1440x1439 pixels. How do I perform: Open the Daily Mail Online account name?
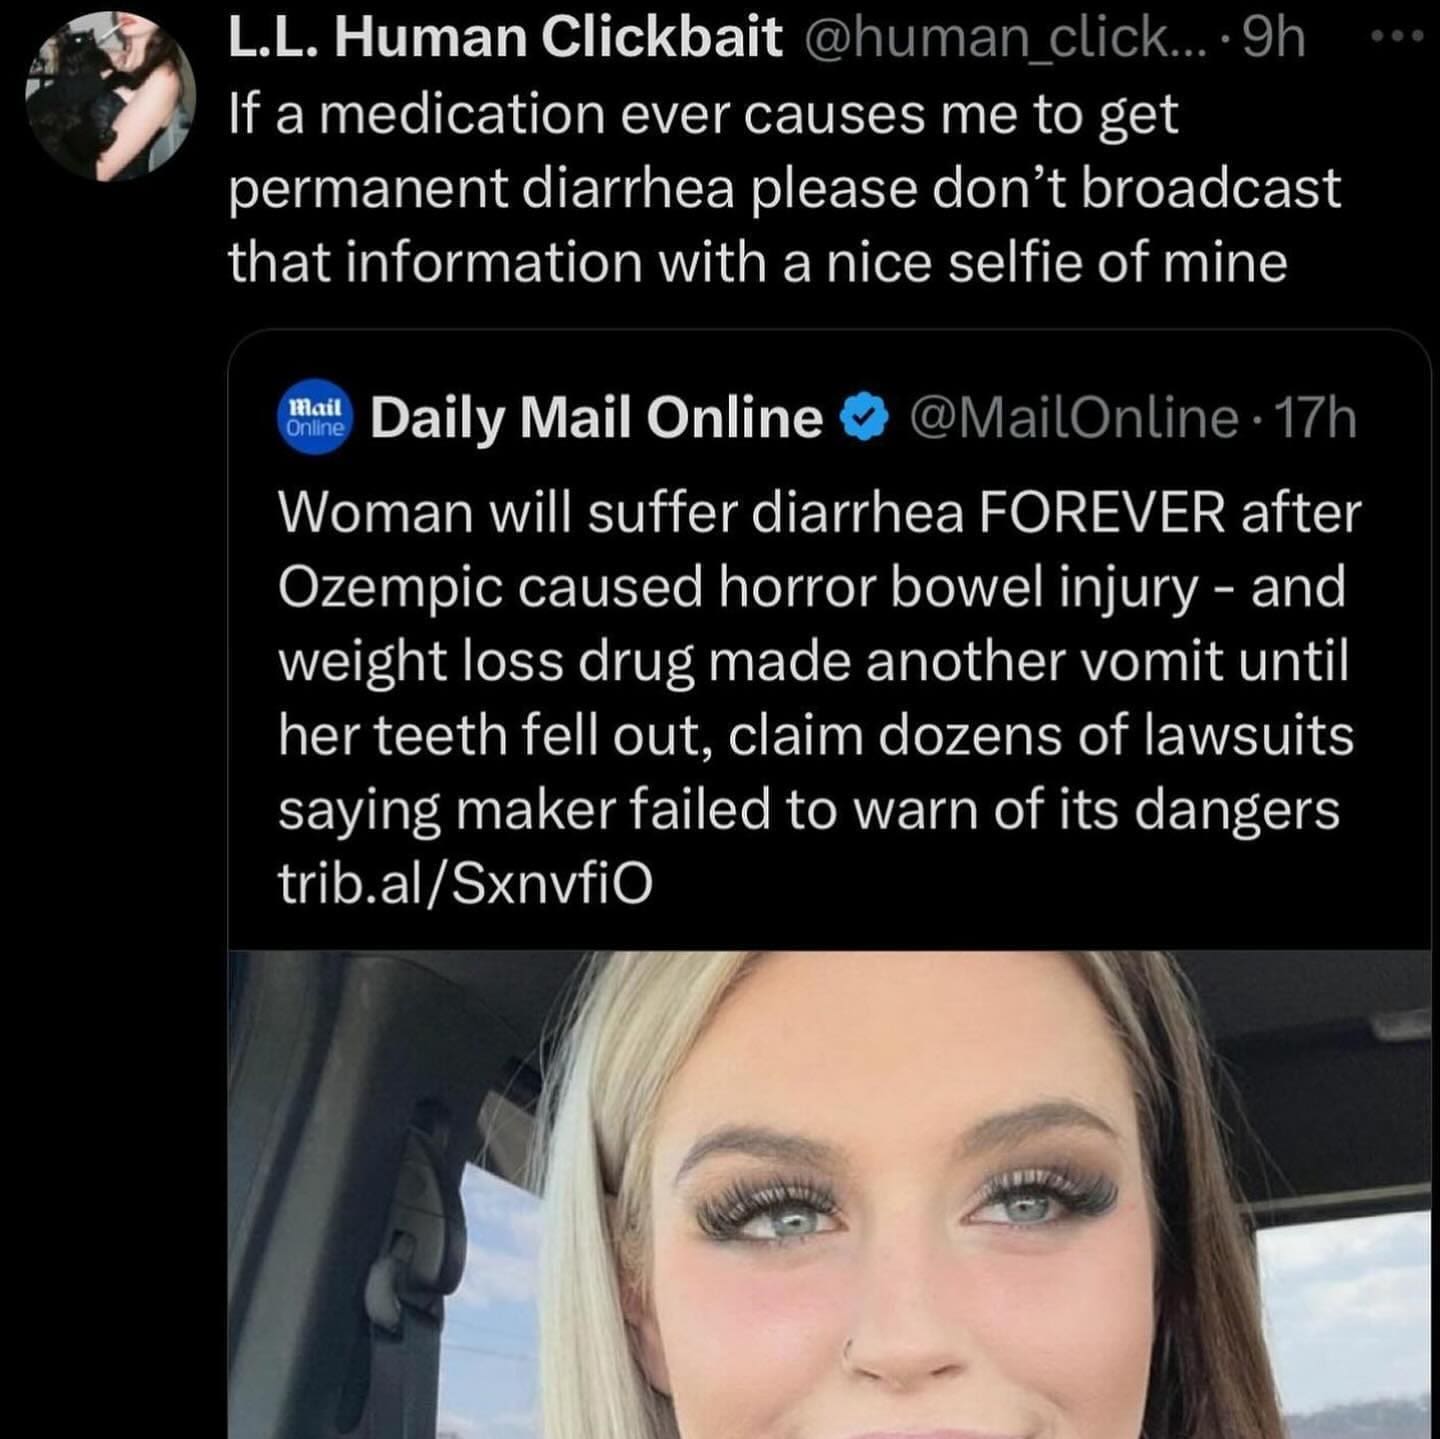597,418
